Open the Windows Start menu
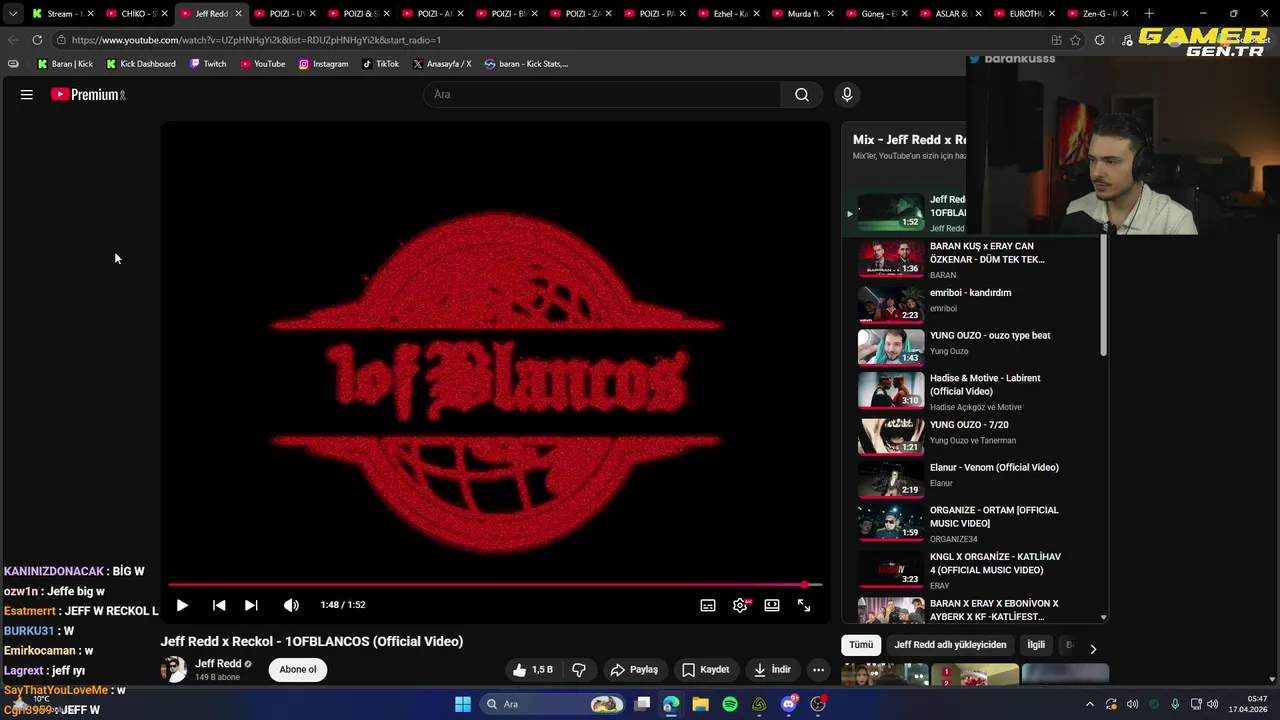The width and height of the screenshot is (1280, 720). tap(463, 704)
